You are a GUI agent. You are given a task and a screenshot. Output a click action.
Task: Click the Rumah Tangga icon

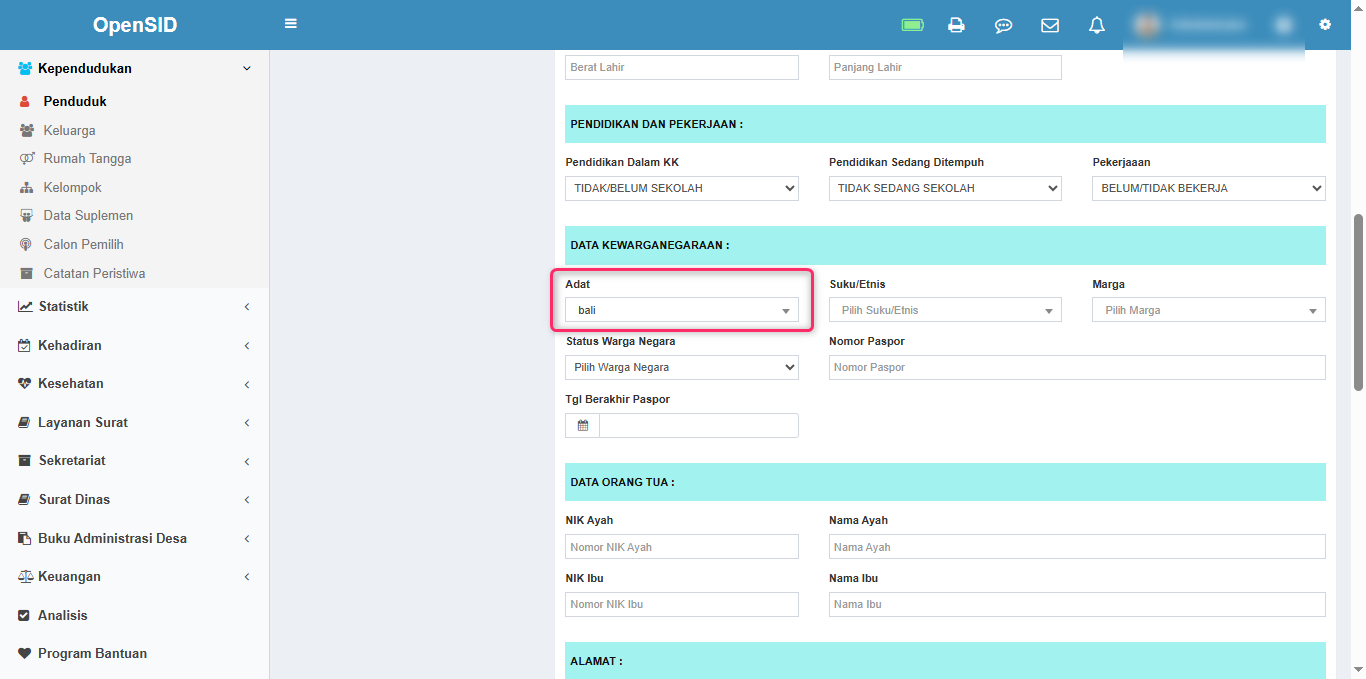pyautogui.click(x=26, y=159)
